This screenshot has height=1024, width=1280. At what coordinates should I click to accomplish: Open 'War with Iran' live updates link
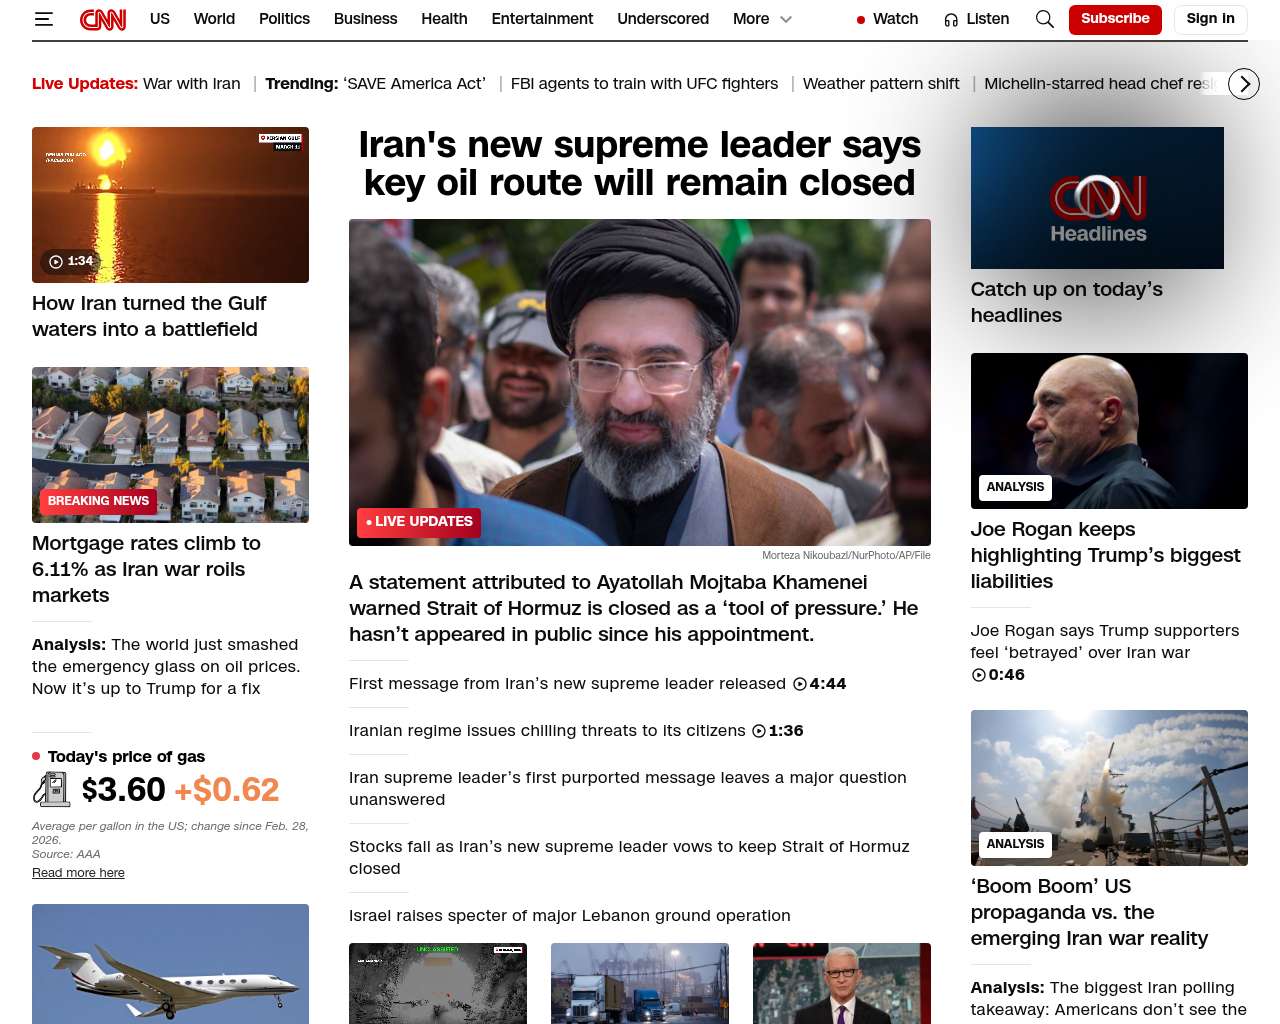point(191,84)
